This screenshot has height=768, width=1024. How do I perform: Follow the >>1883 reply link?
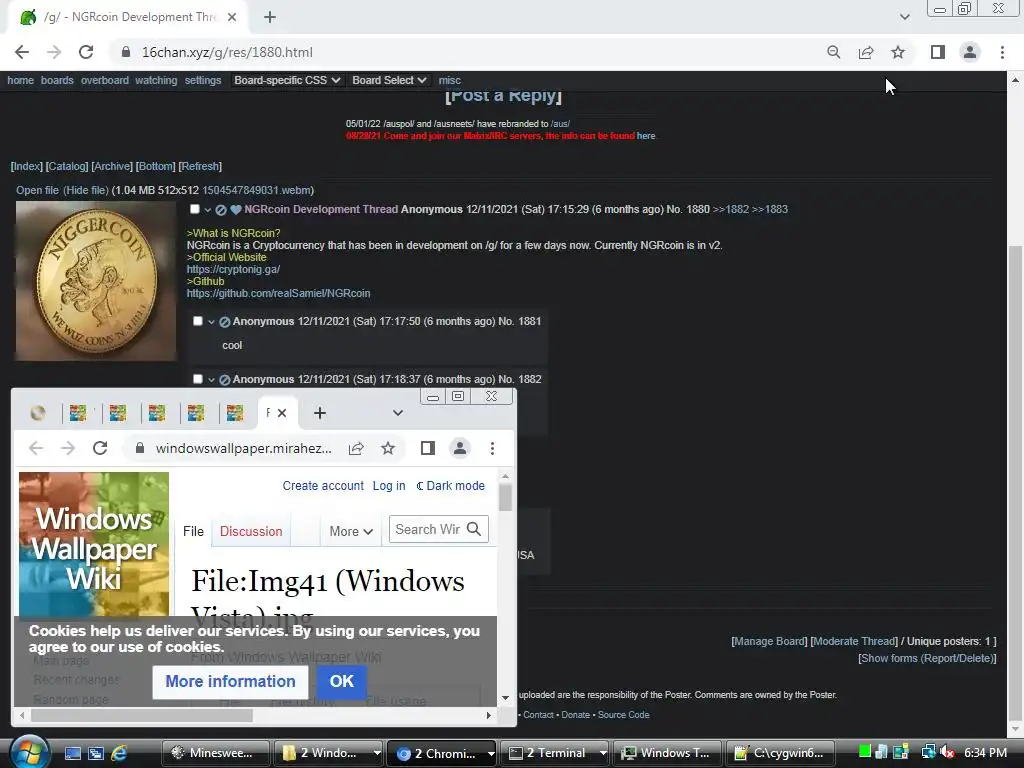[x=770, y=210]
